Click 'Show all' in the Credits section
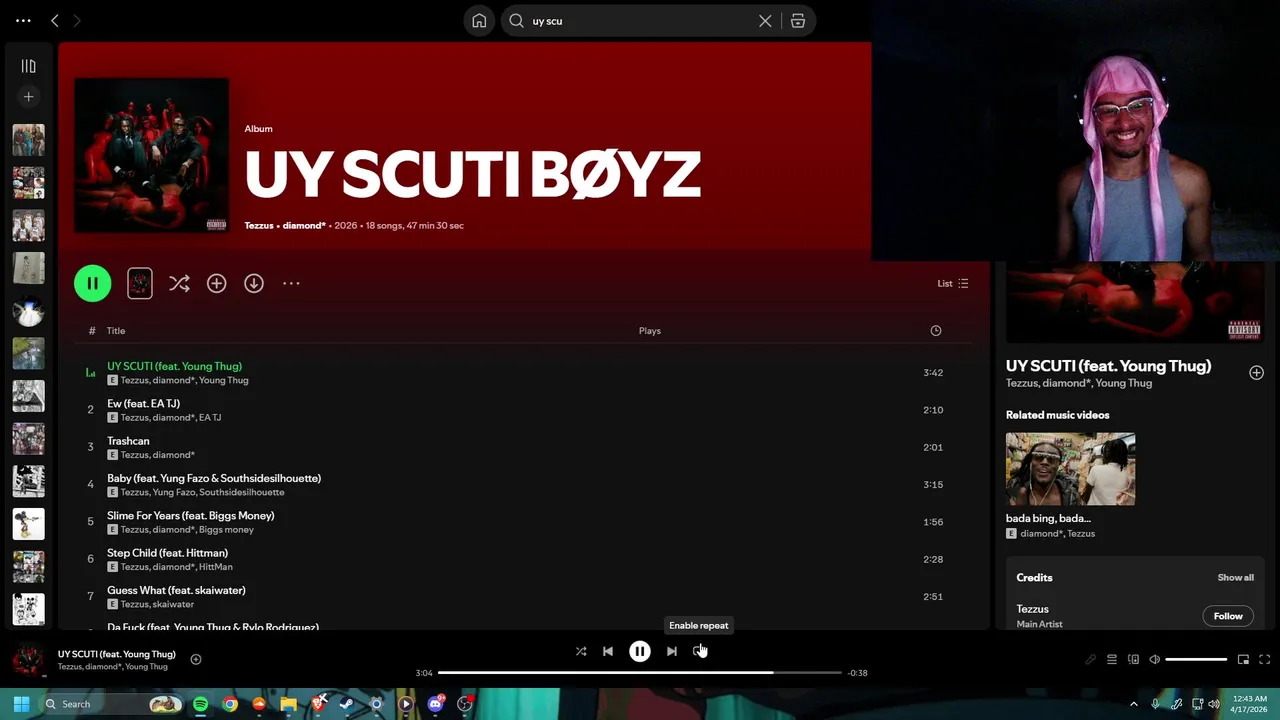Viewport: 1280px width, 720px height. click(1235, 577)
